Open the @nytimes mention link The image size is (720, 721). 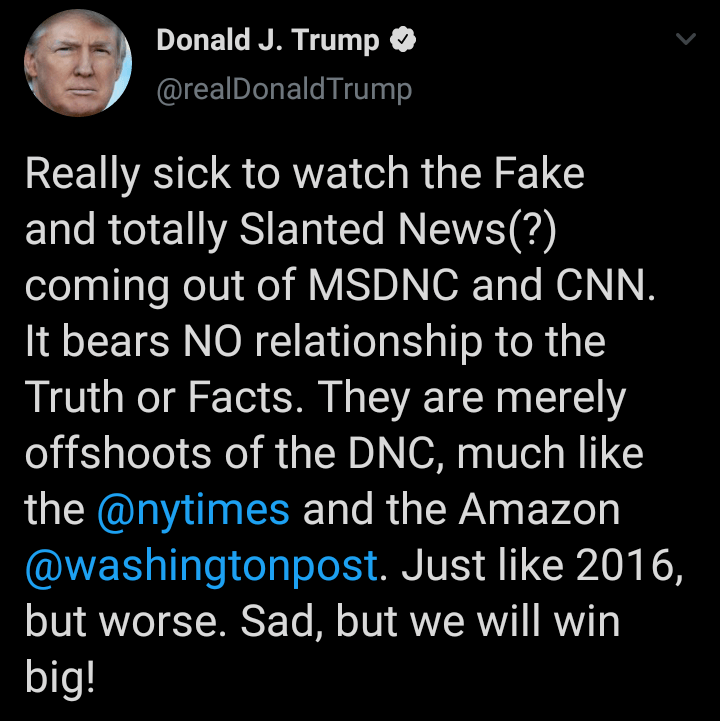[195, 510]
